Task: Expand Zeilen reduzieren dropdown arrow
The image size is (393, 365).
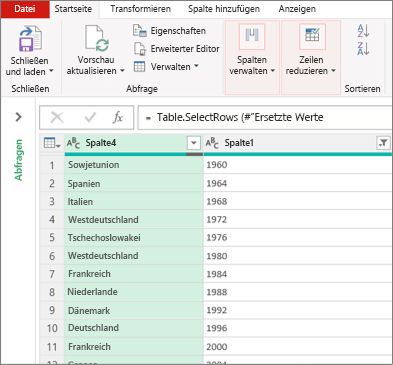Action: coord(333,71)
